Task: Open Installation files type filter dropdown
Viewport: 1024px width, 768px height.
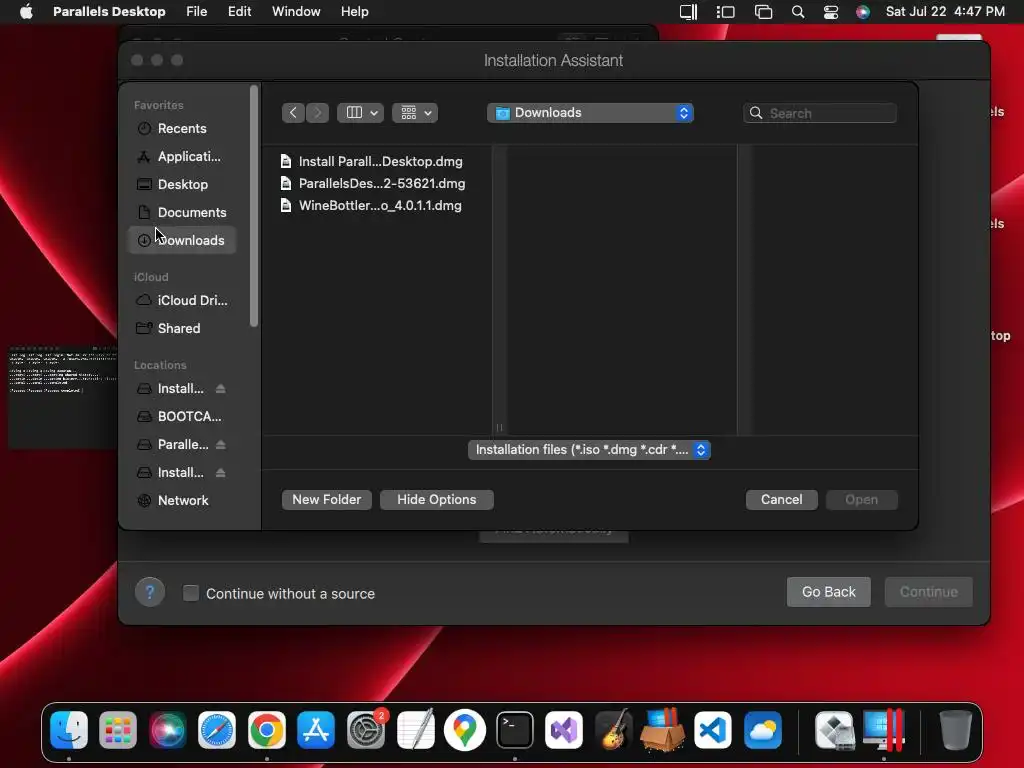Action: (589, 450)
